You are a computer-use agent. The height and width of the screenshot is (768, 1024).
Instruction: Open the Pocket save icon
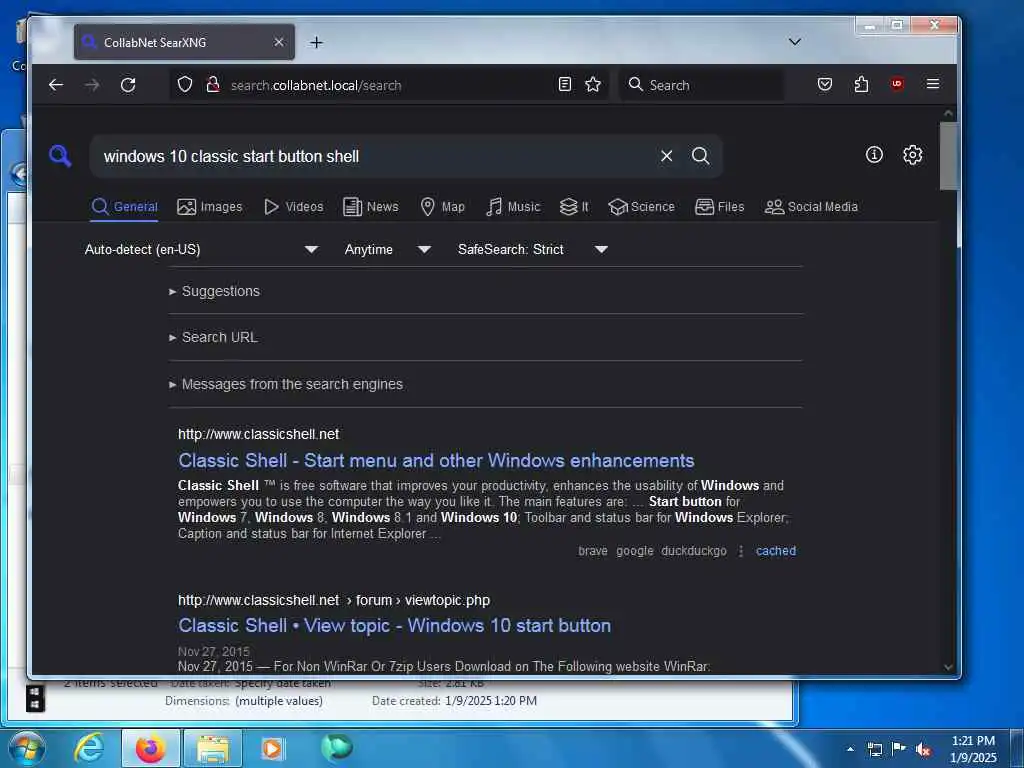tap(825, 84)
